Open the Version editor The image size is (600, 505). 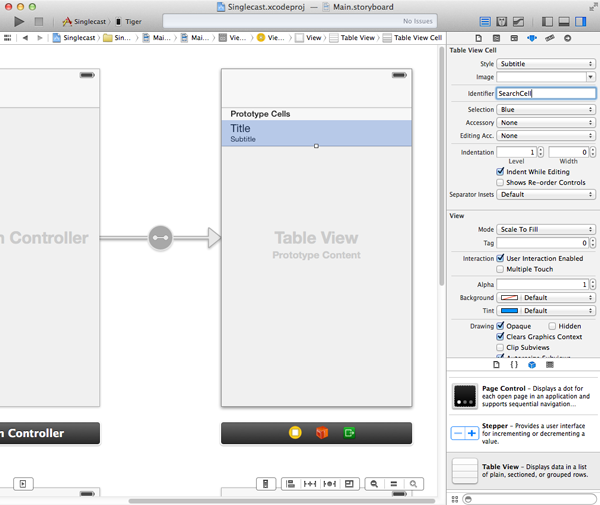tap(518, 22)
